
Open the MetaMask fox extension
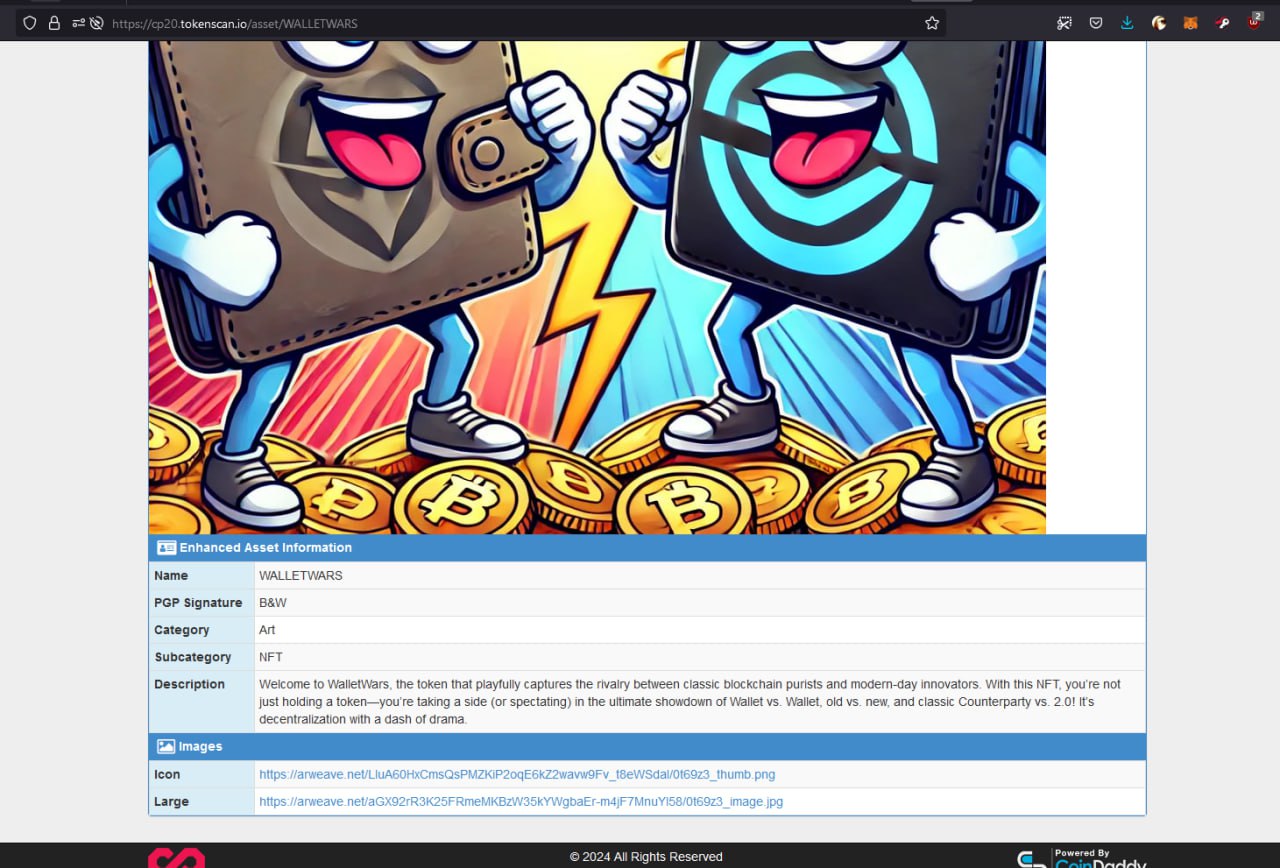1190,23
